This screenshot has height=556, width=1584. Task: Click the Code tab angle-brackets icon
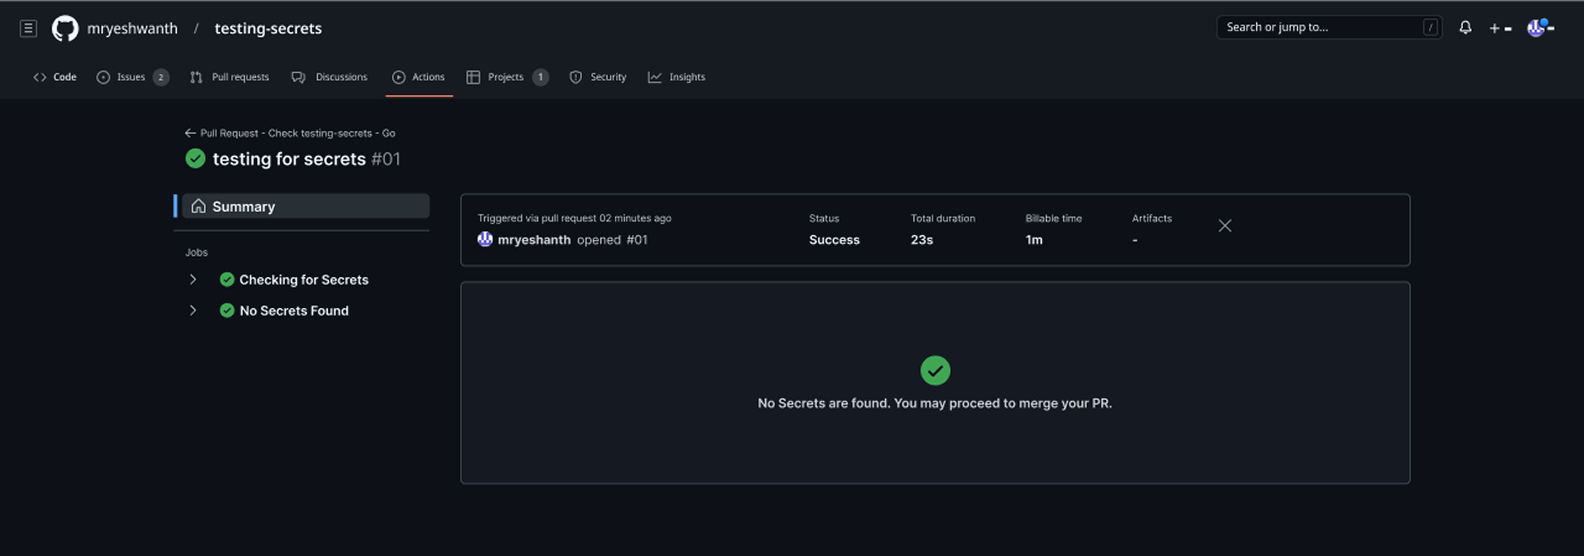coord(40,77)
